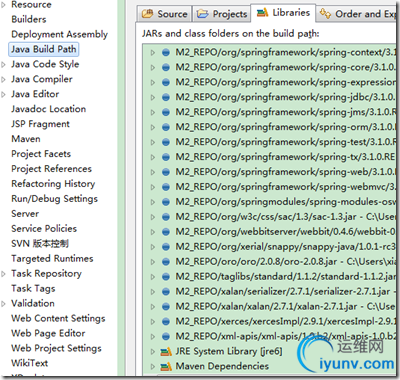Select the Maven settings page
This screenshot has width=400, height=380.
(x=26, y=139)
